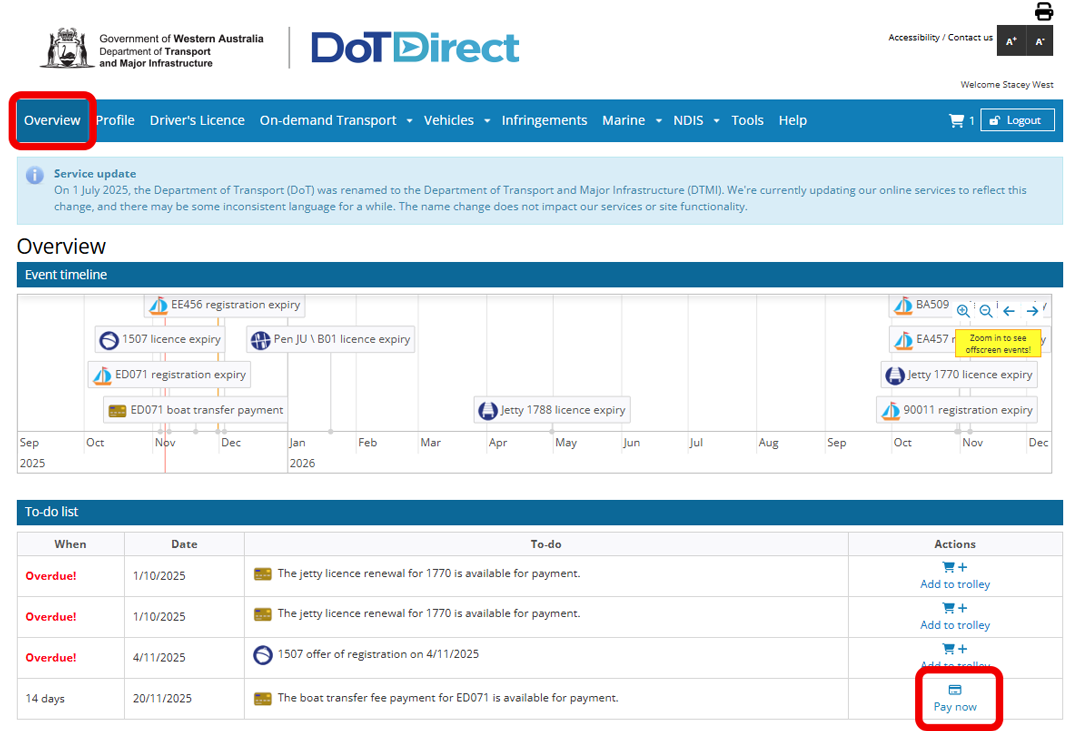The image size is (1080, 731).
Task: Click card icon for ED071 boat transfer payment
Action: coord(117,411)
